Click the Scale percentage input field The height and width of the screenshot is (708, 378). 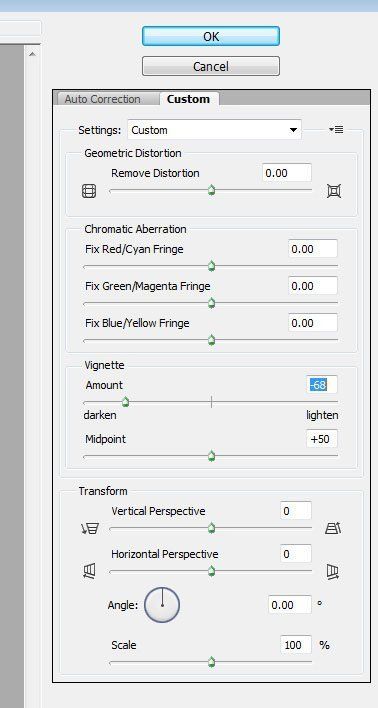pos(296,645)
